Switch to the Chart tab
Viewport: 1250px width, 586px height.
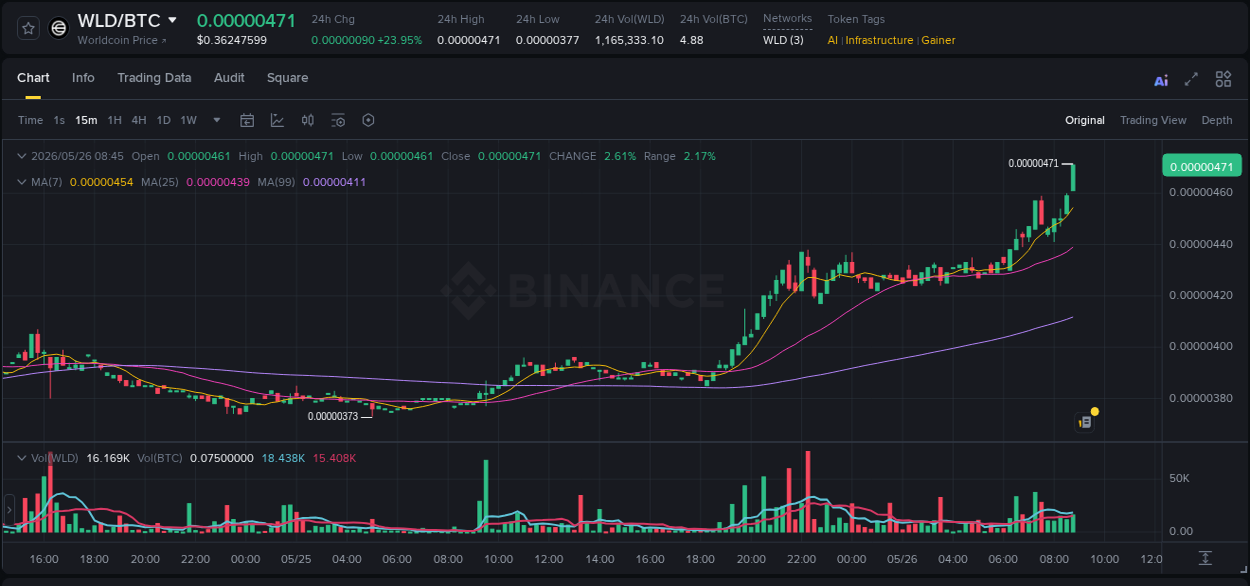(33, 78)
